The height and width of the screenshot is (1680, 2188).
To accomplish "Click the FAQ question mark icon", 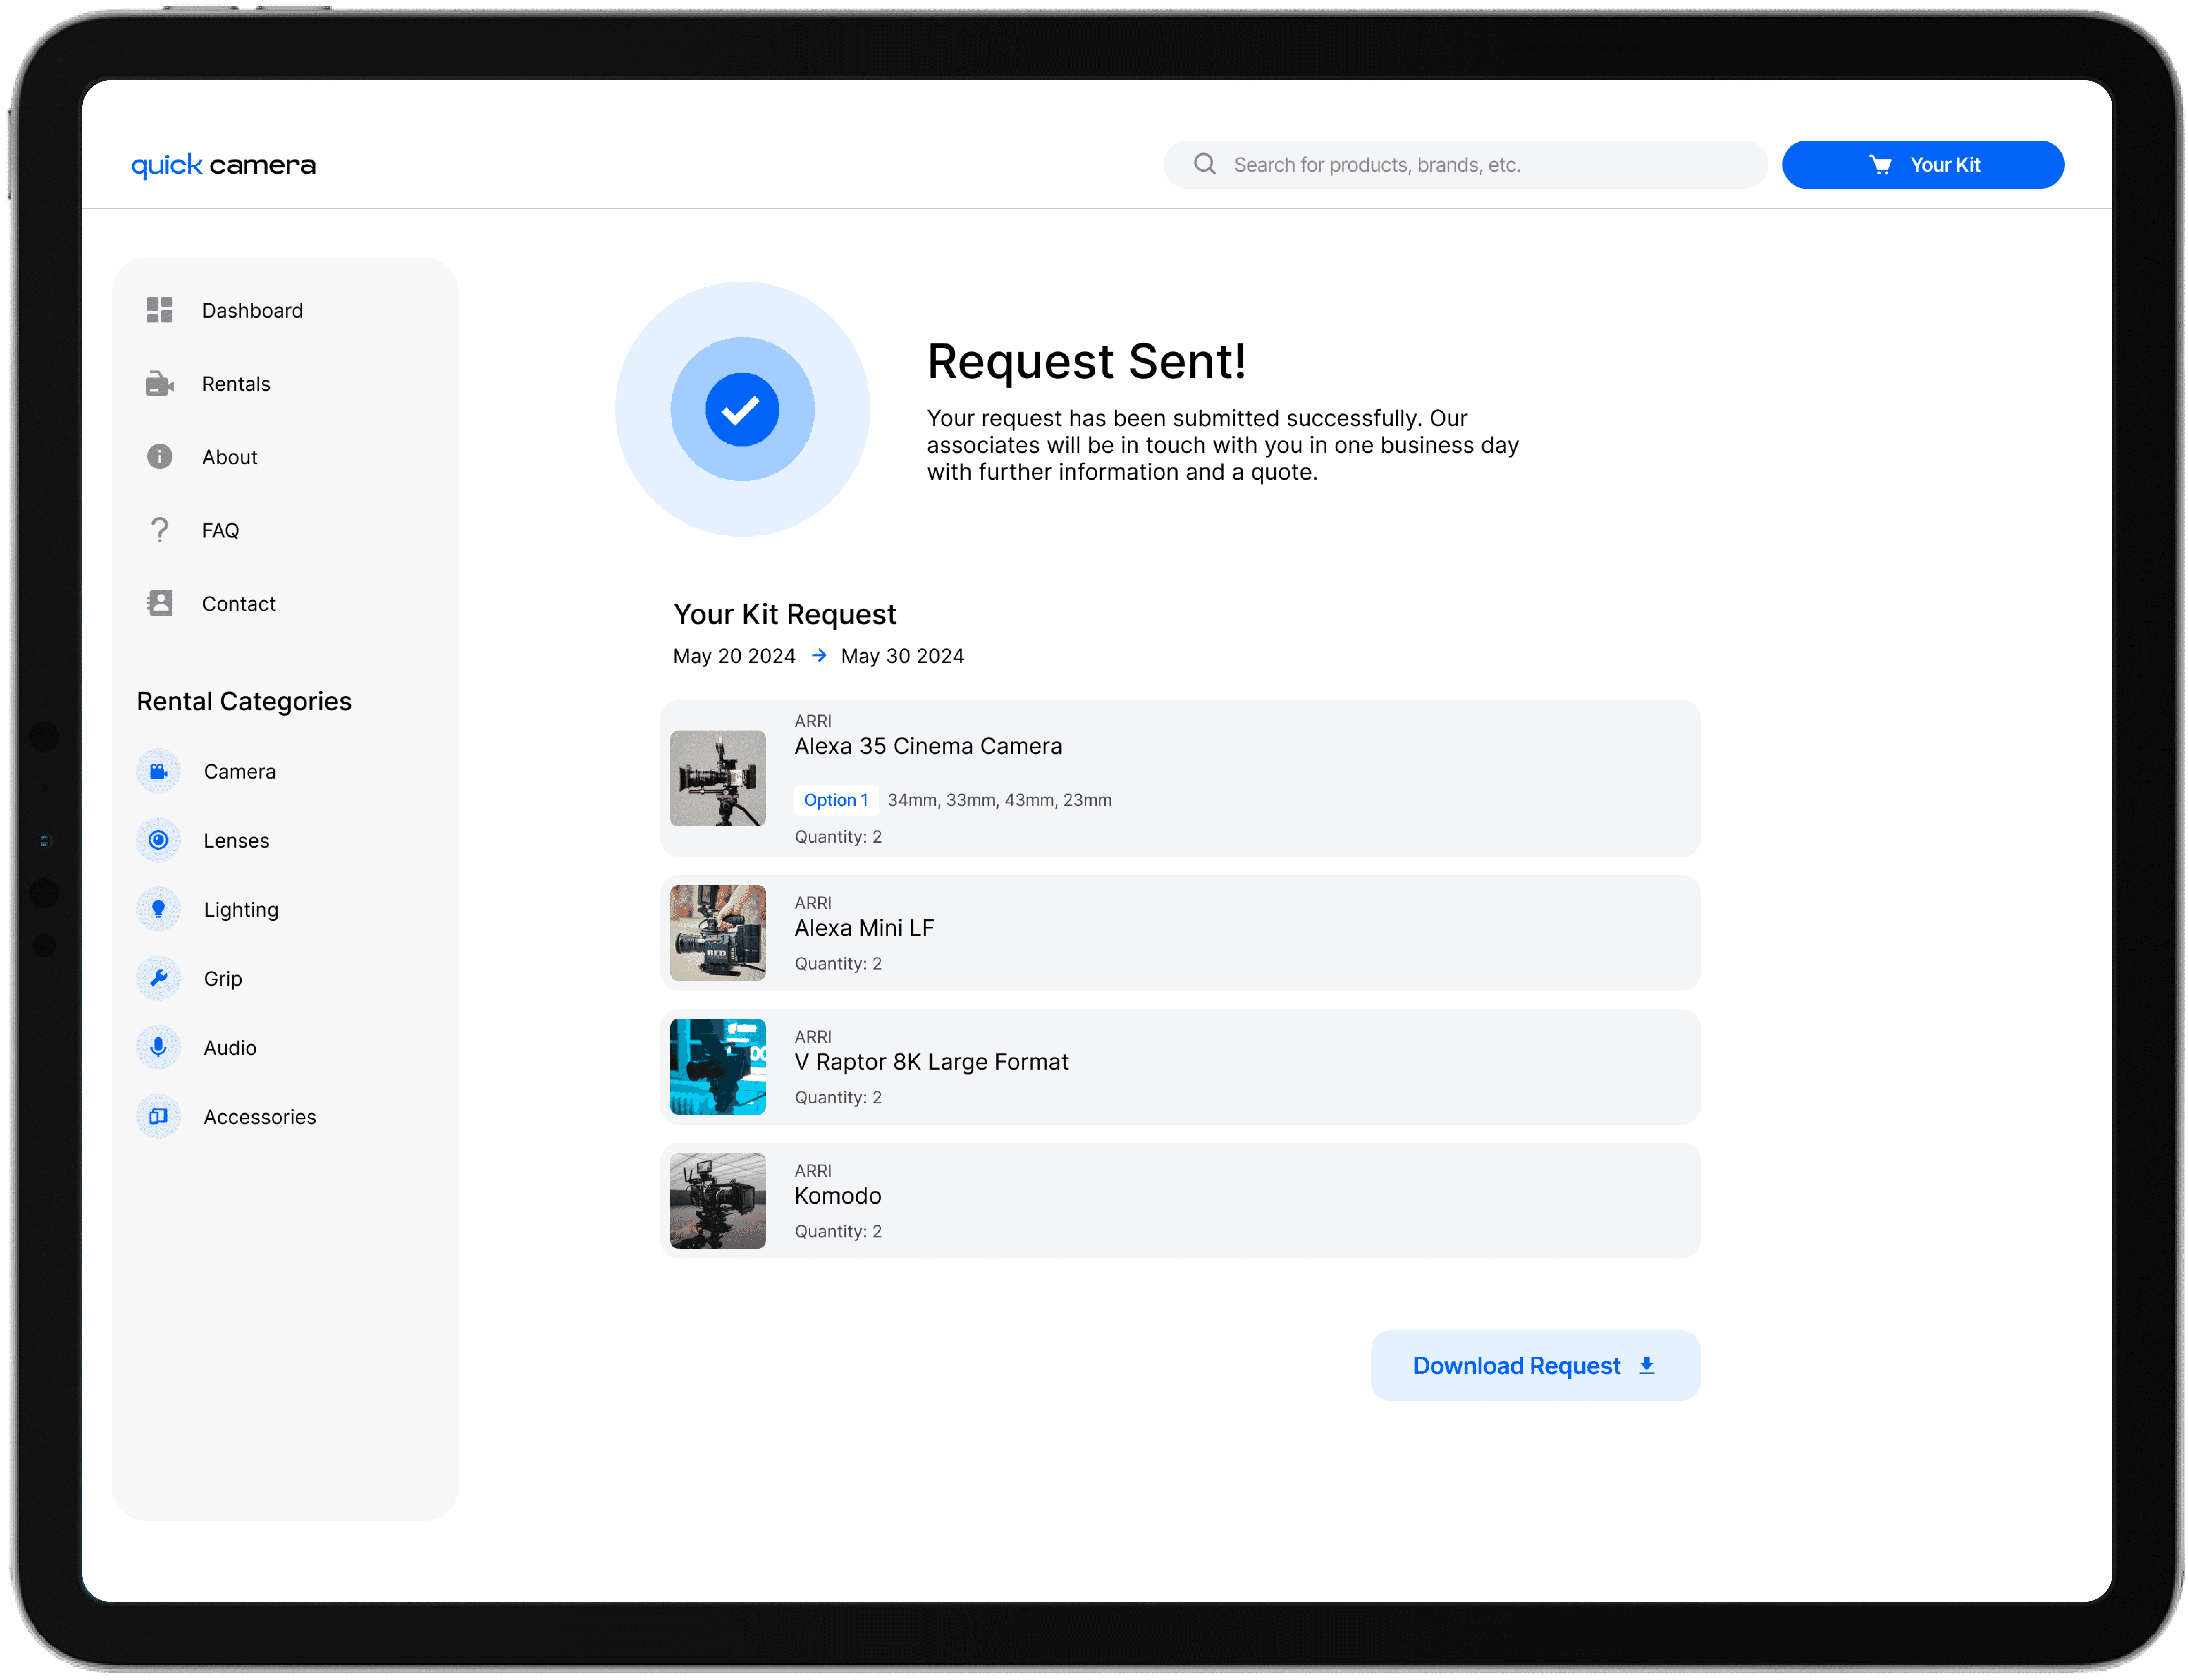I will (x=160, y=530).
